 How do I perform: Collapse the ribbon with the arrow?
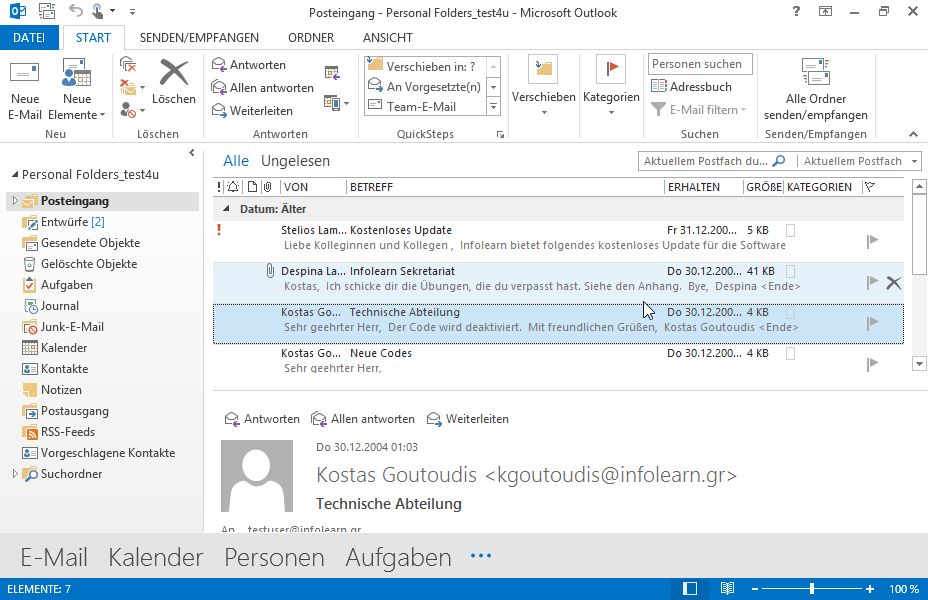click(913, 135)
